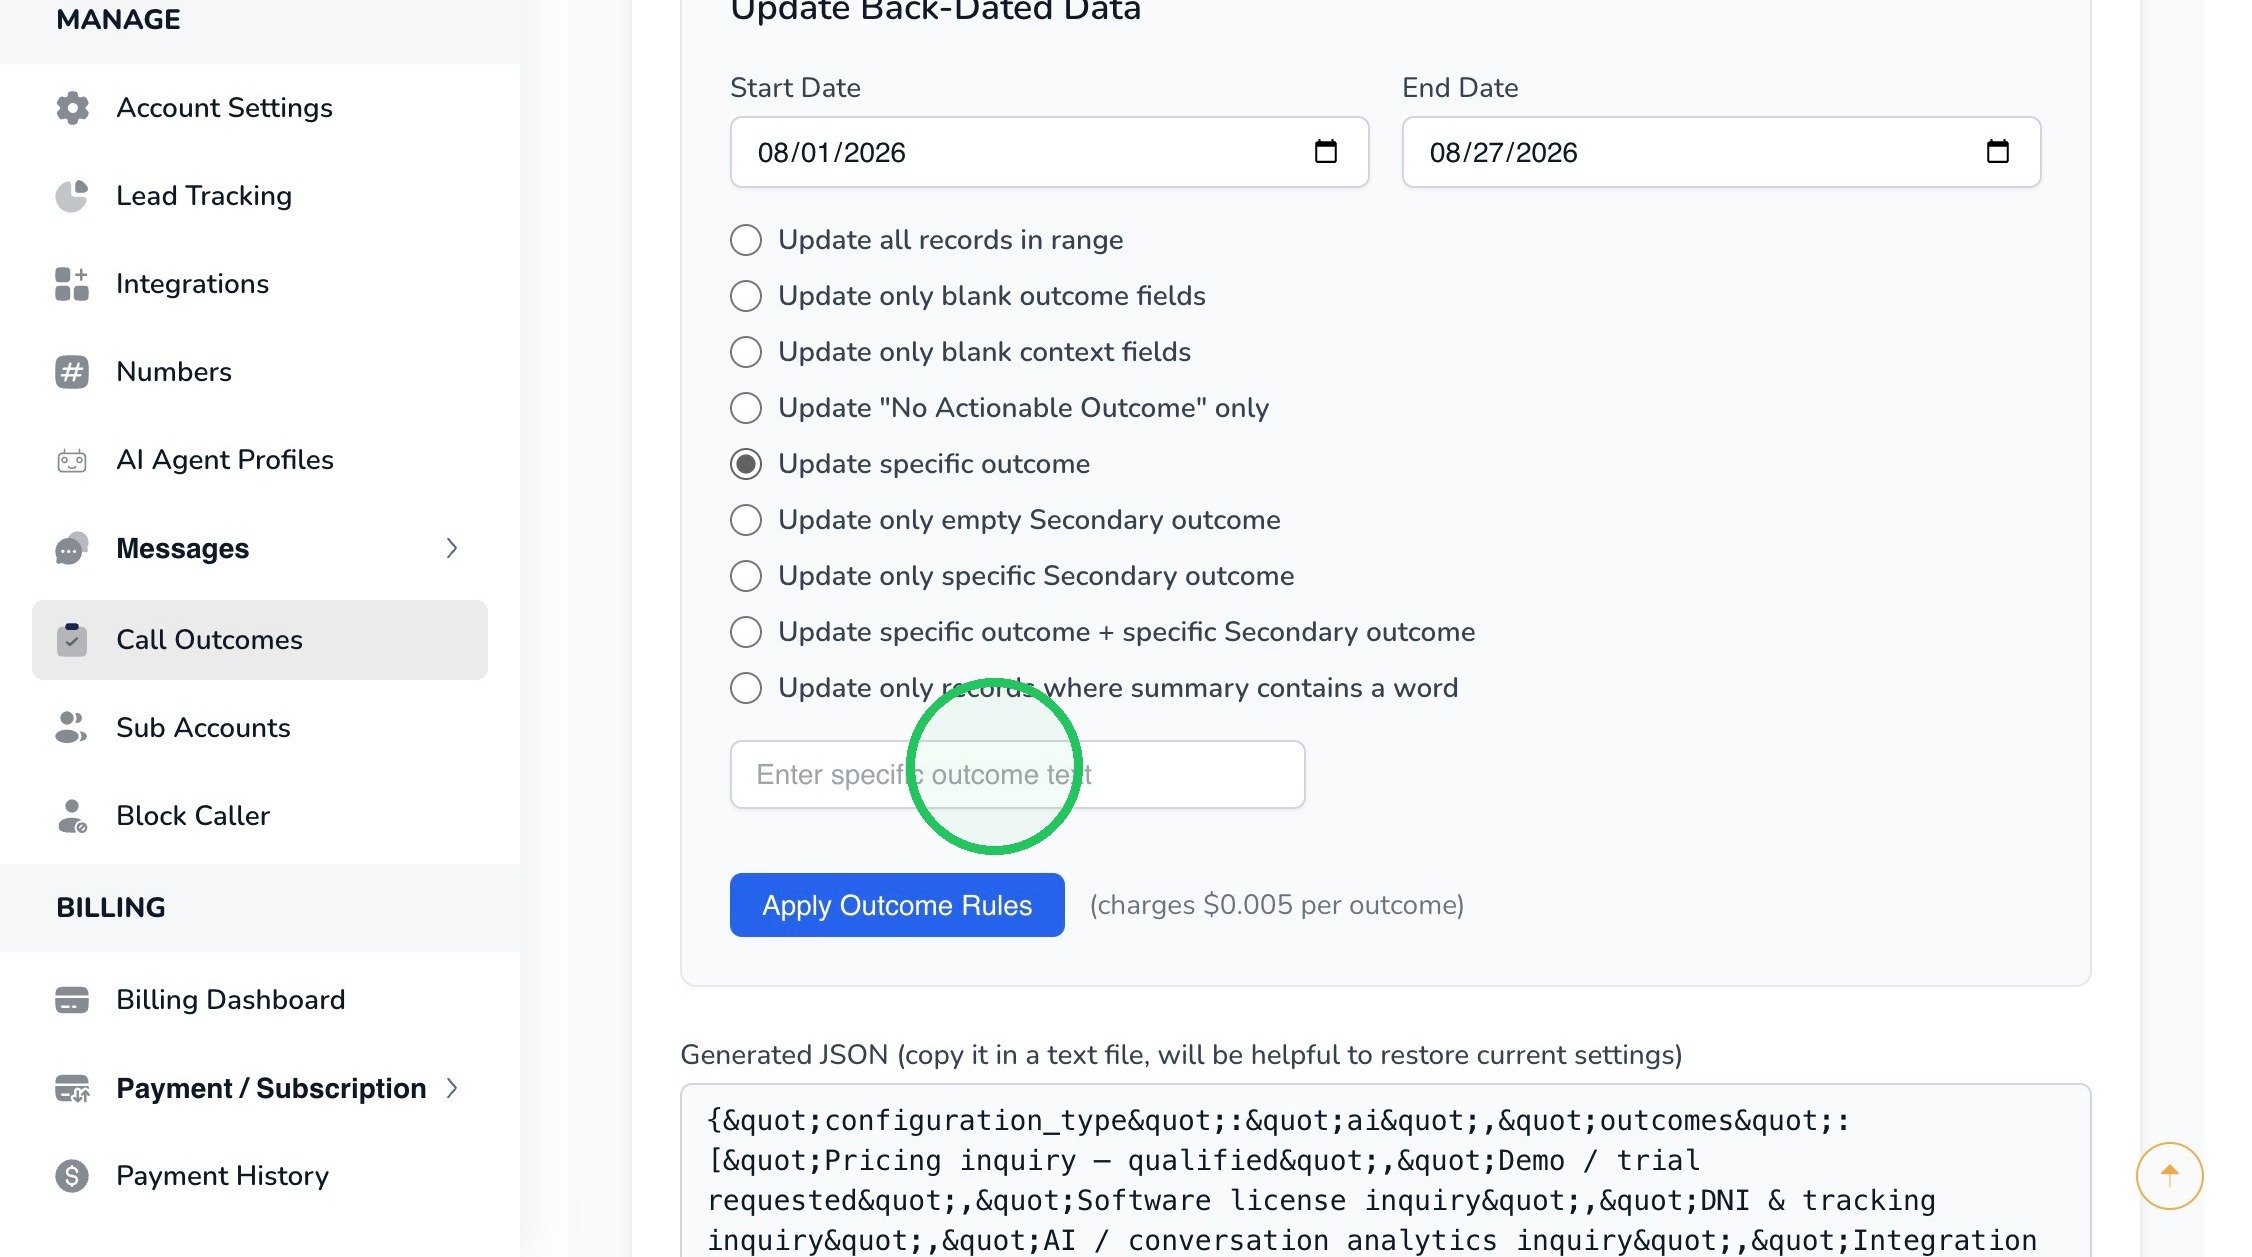Open the Start Date calendar picker
This screenshot has height=1257, width=2252.
coord(1326,152)
